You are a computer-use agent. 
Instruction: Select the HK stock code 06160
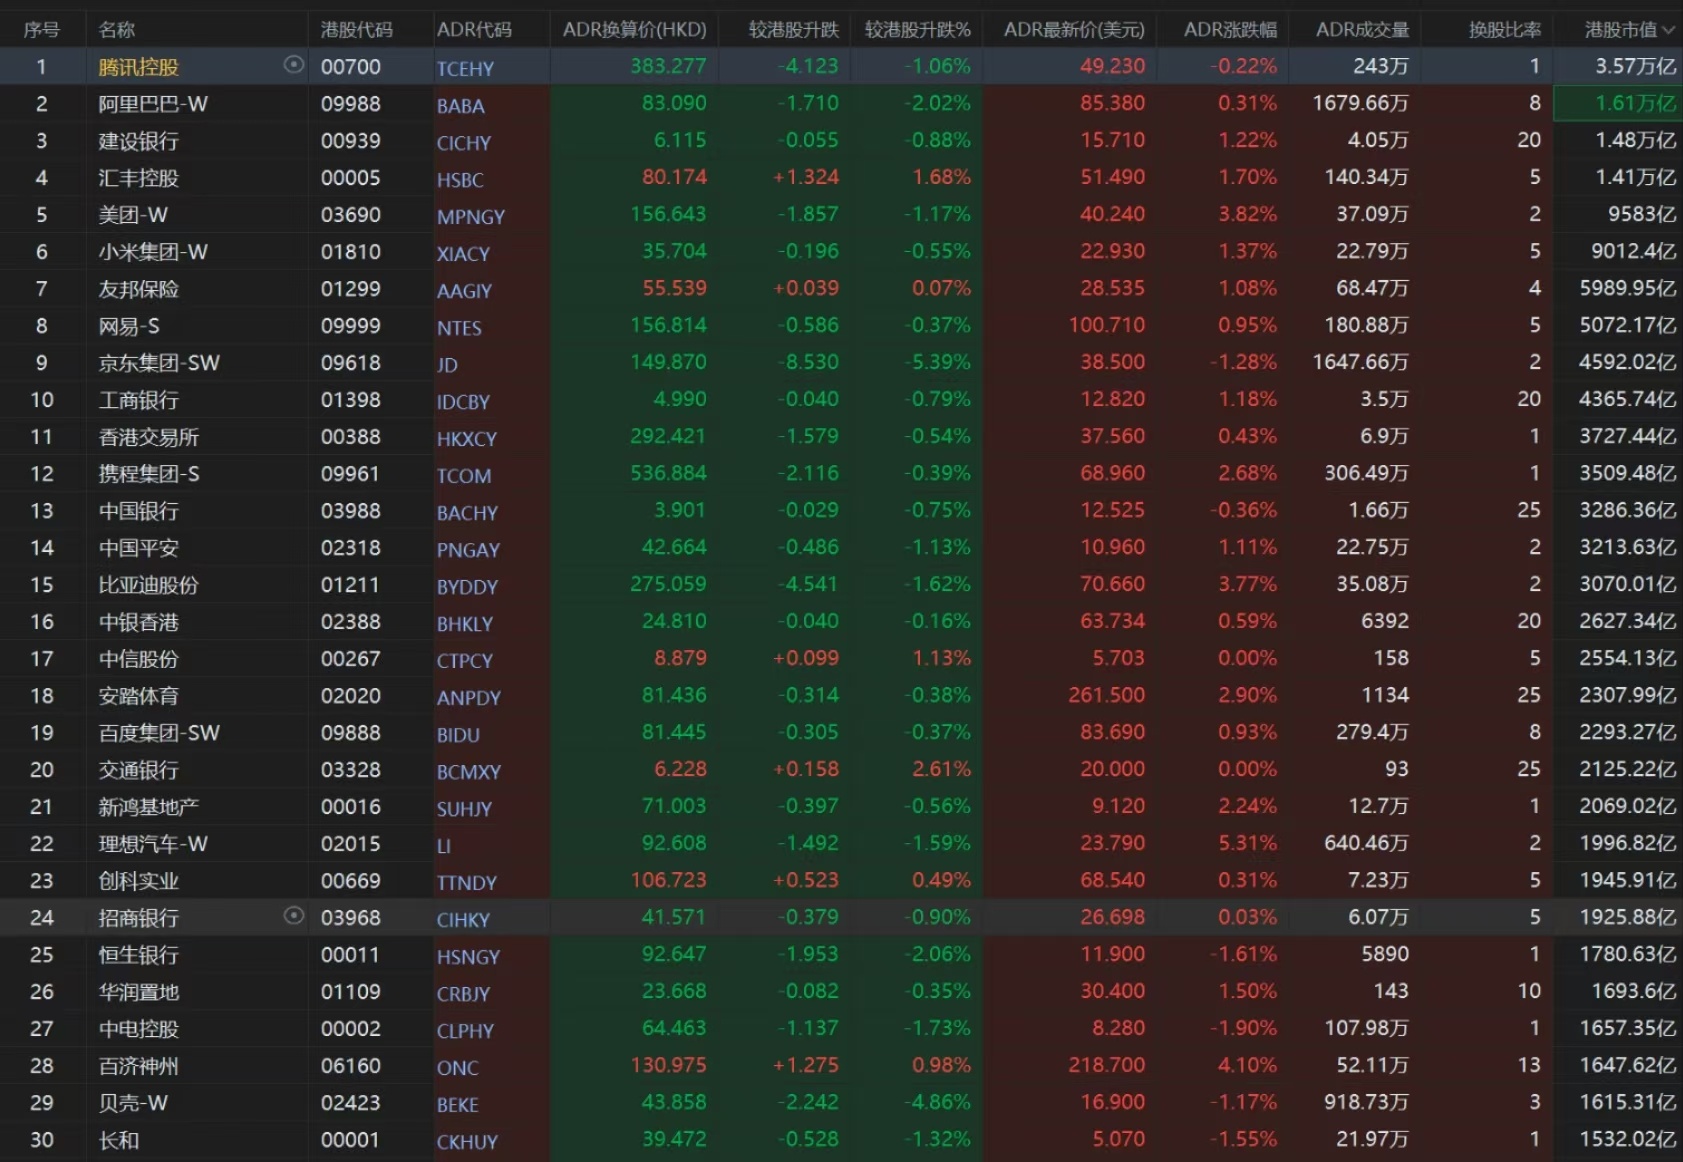[351, 1065]
